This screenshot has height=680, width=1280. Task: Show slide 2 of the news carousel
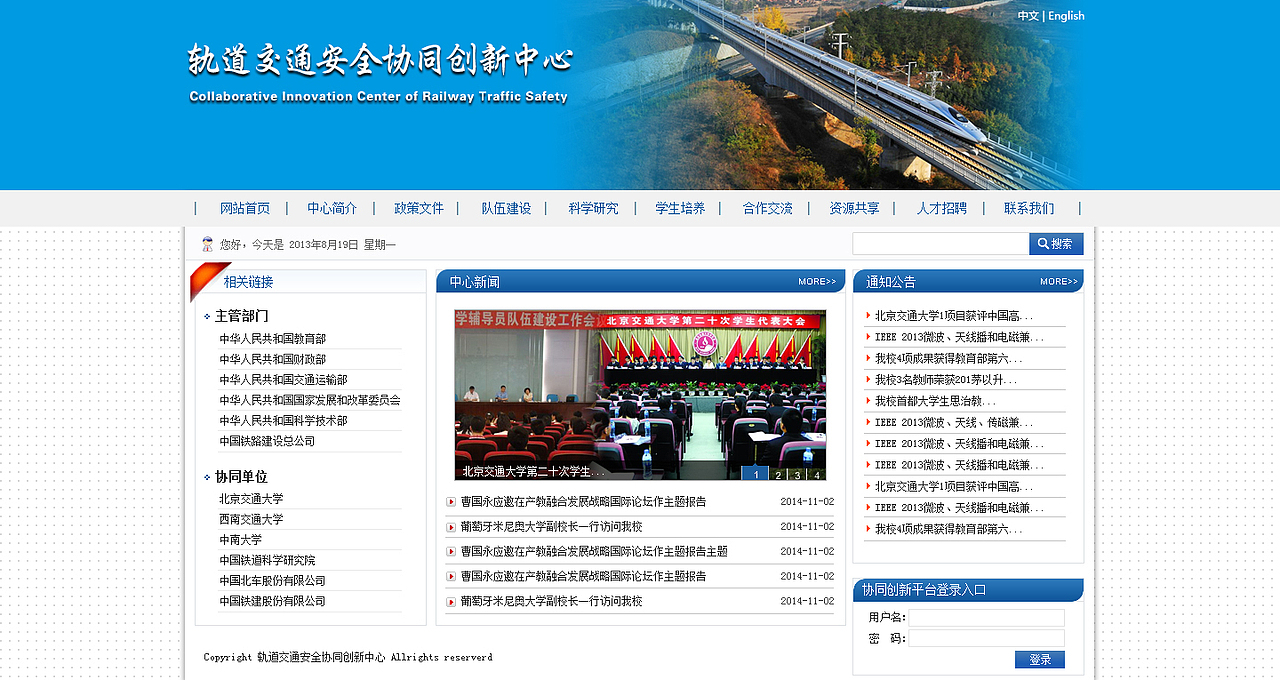tap(778, 475)
